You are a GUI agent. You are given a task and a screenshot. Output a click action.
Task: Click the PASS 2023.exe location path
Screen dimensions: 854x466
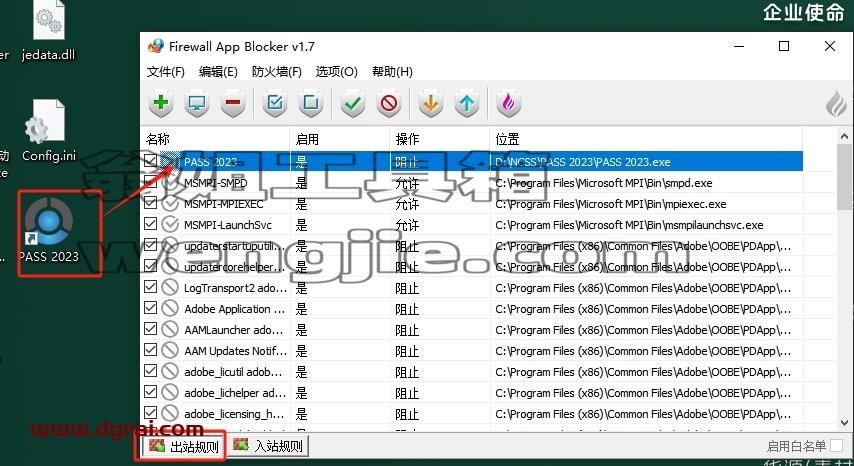[583, 162]
